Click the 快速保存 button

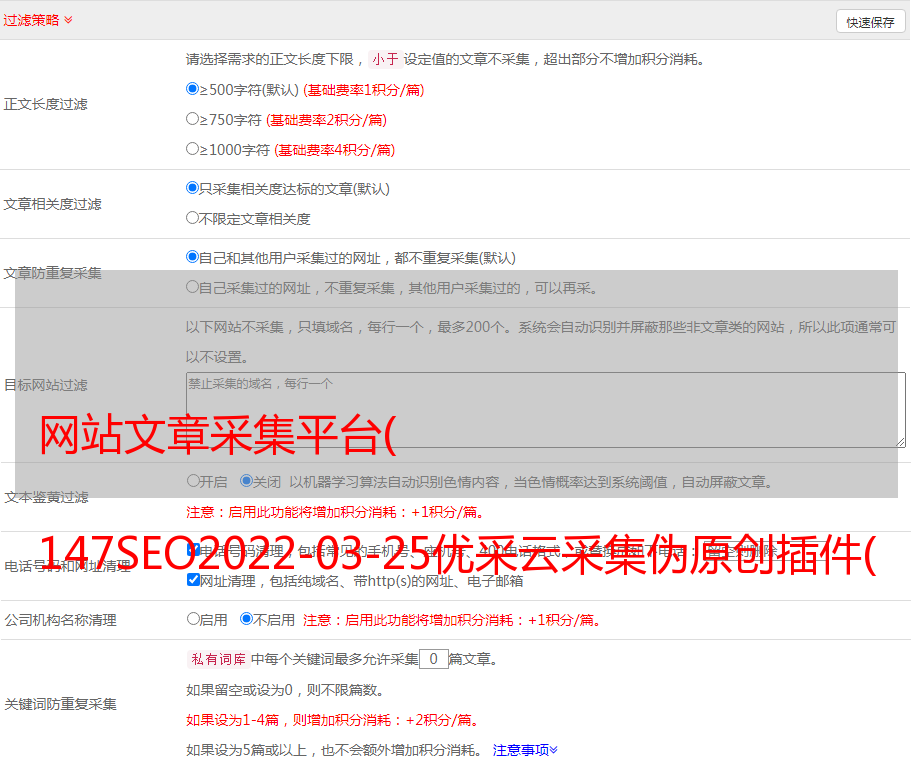pyautogui.click(x=869, y=22)
